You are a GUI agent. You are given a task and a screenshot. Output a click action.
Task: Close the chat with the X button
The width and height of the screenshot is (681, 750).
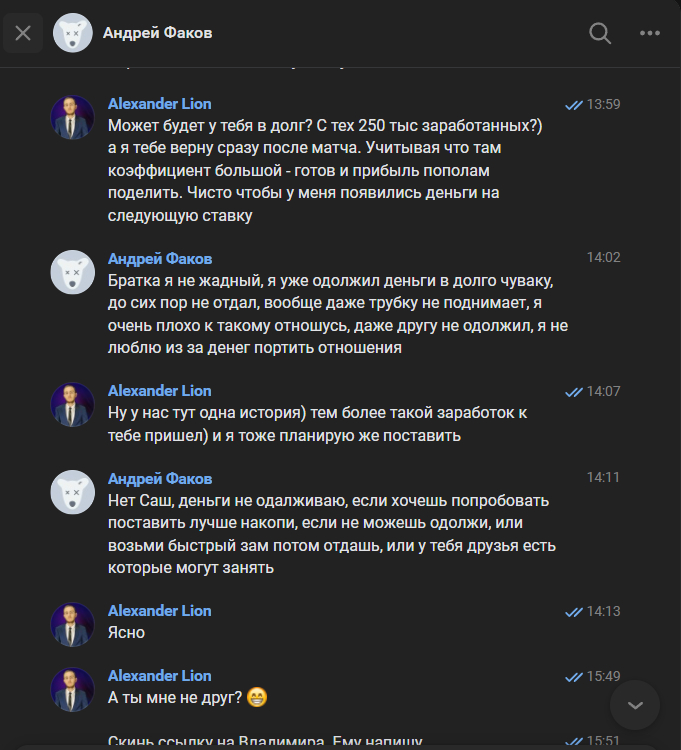(23, 33)
